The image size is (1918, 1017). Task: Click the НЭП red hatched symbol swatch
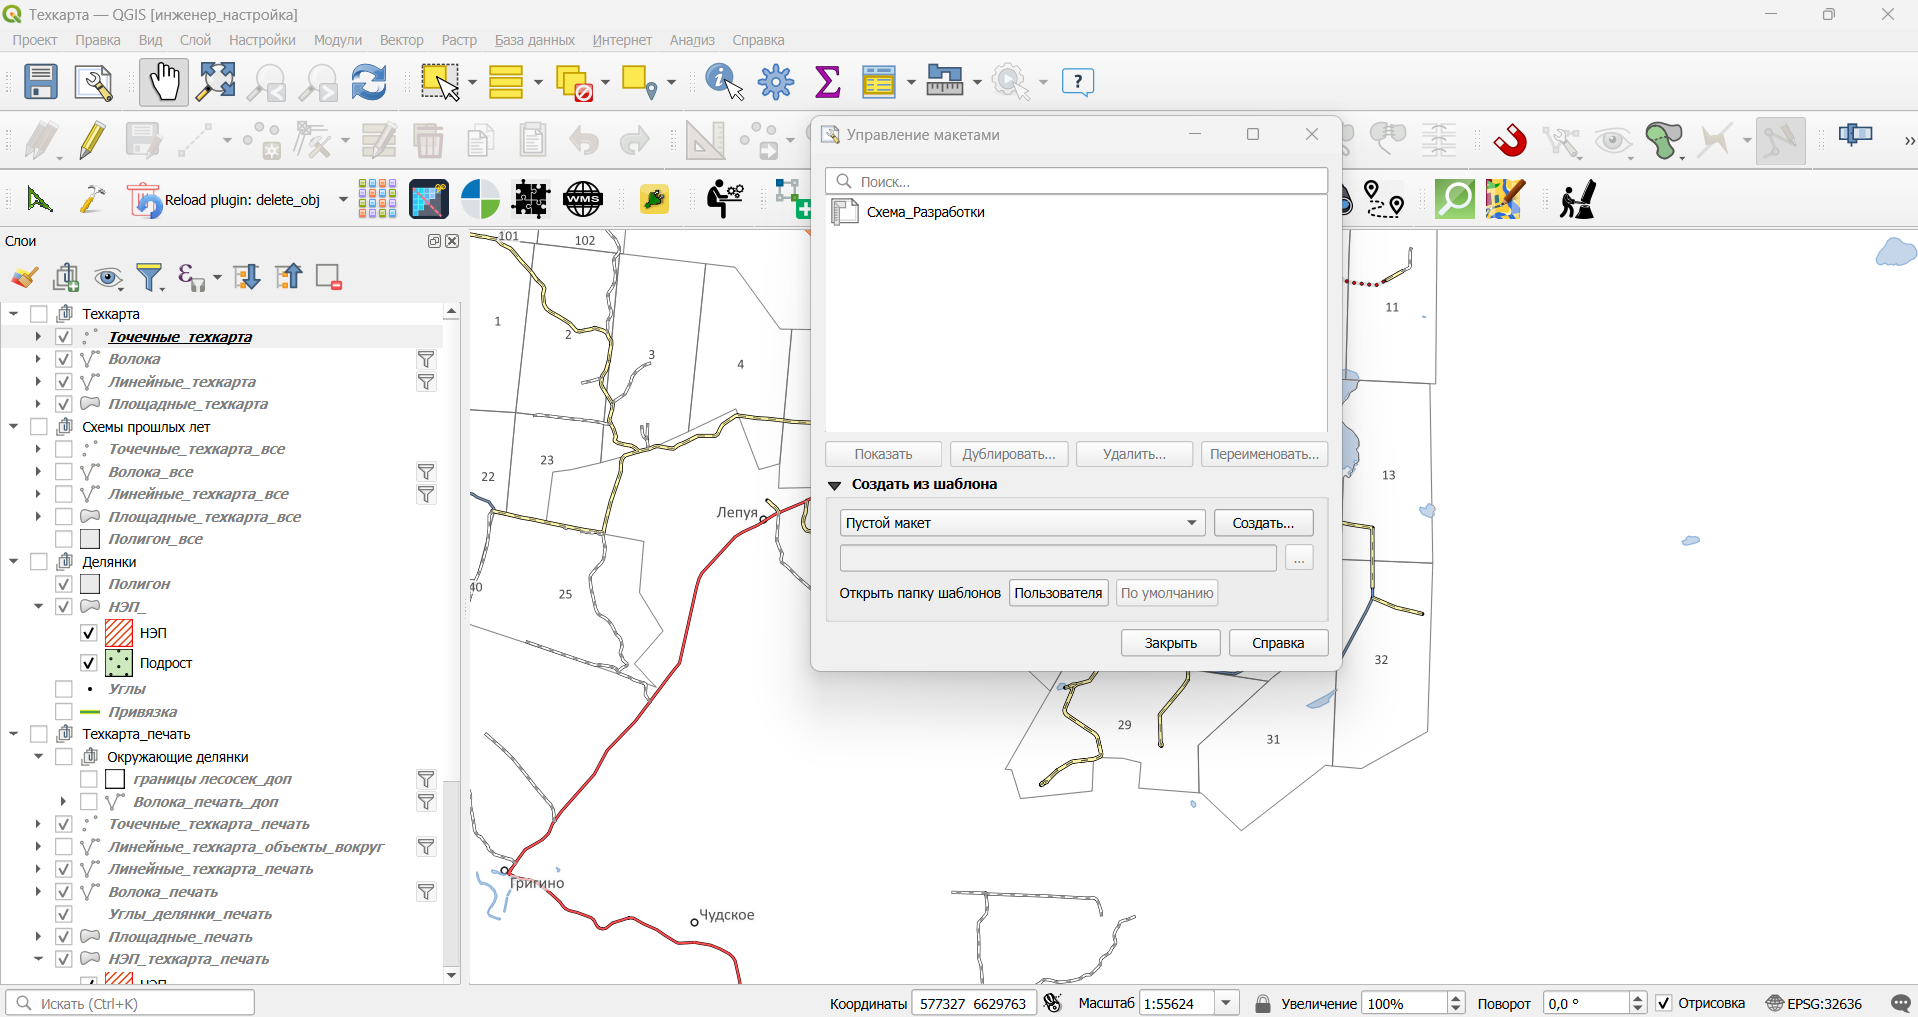pos(119,633)
